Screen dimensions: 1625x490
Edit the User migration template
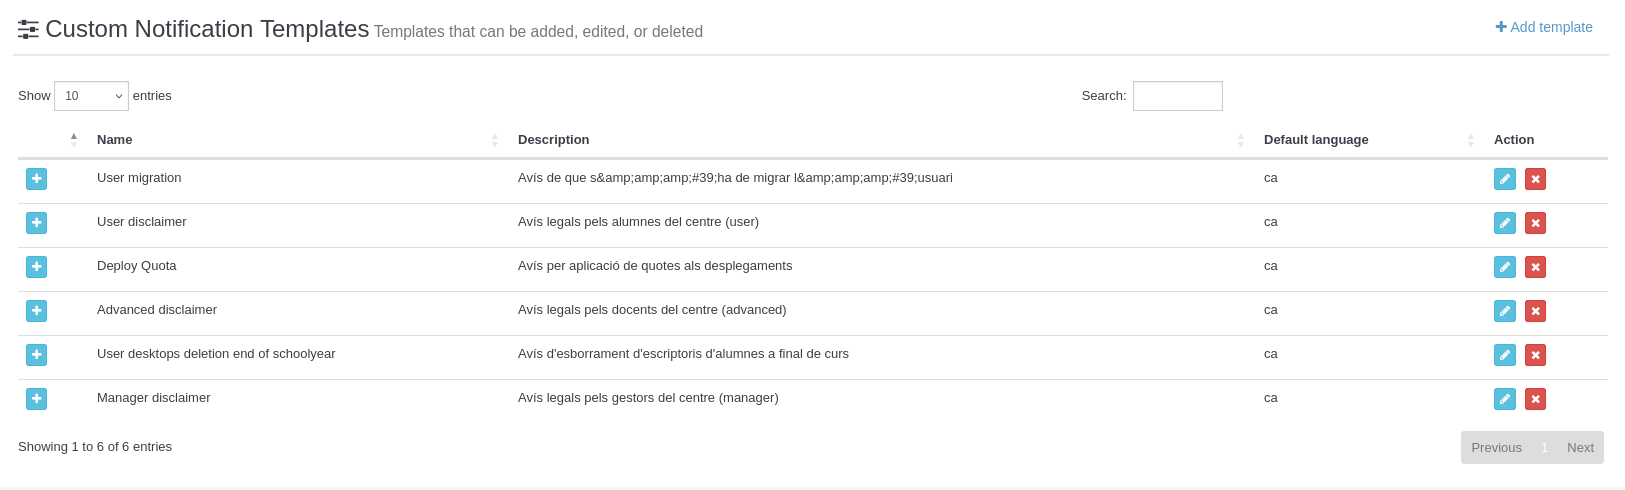(x=1504, y=179)
